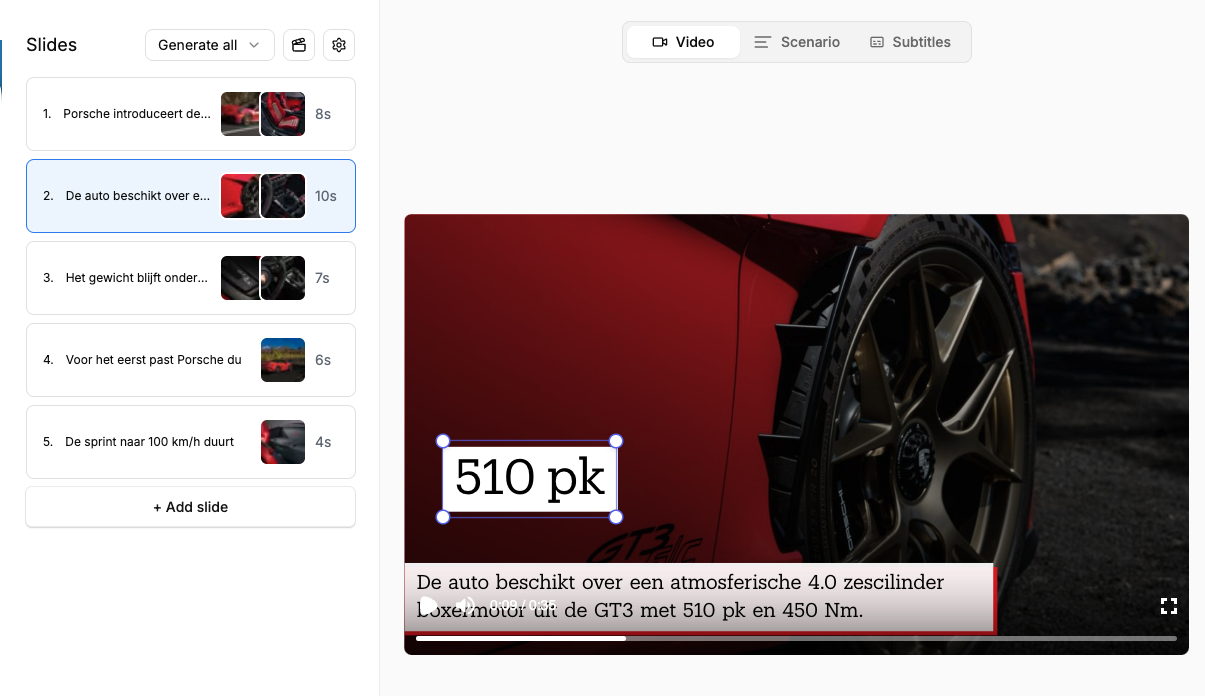Screen dimensions: 1205x696
Task: Select slide "Porsche introduceert de..."
Action: pos(191,114)
